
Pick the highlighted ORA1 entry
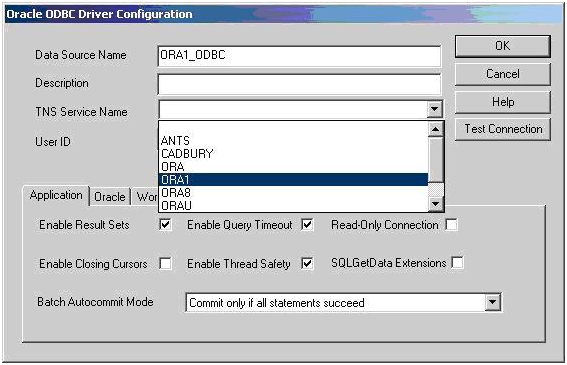(x=293, y=180)
